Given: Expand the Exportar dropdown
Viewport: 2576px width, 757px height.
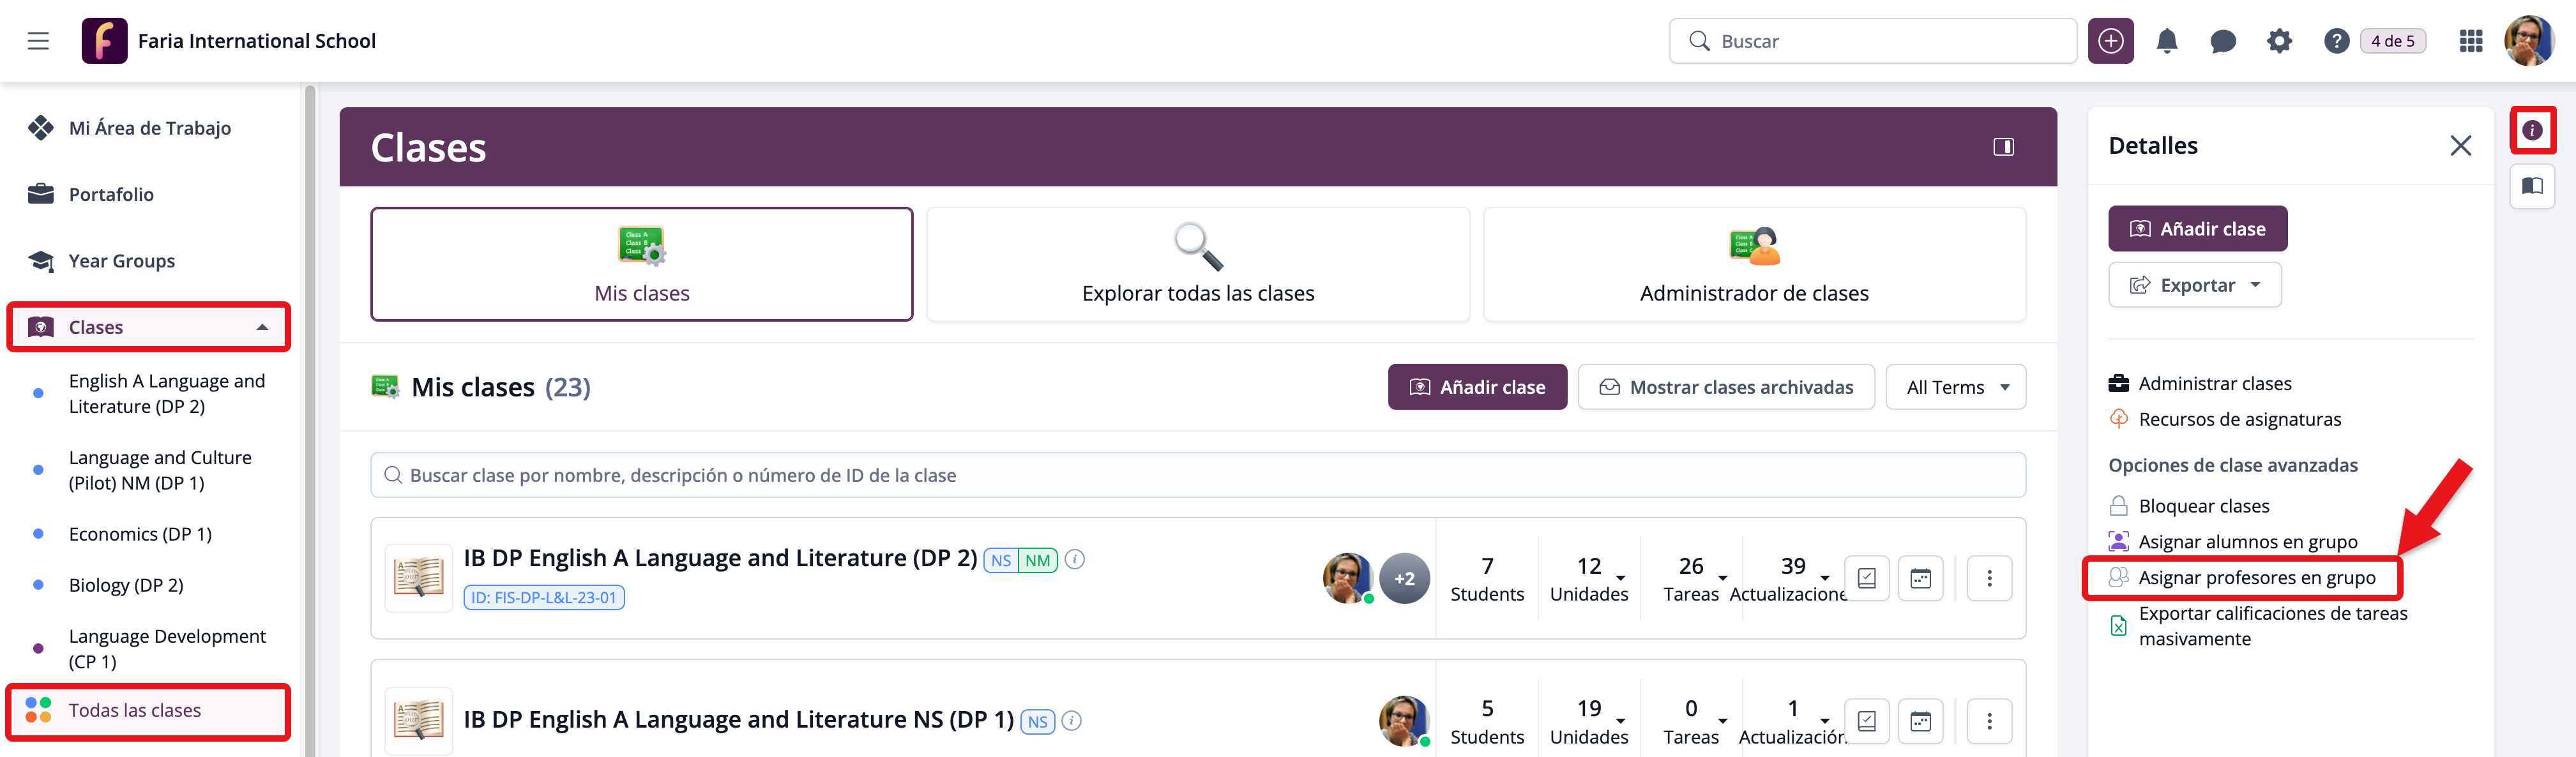Looking at the screenshot, I should [2194, 285].
